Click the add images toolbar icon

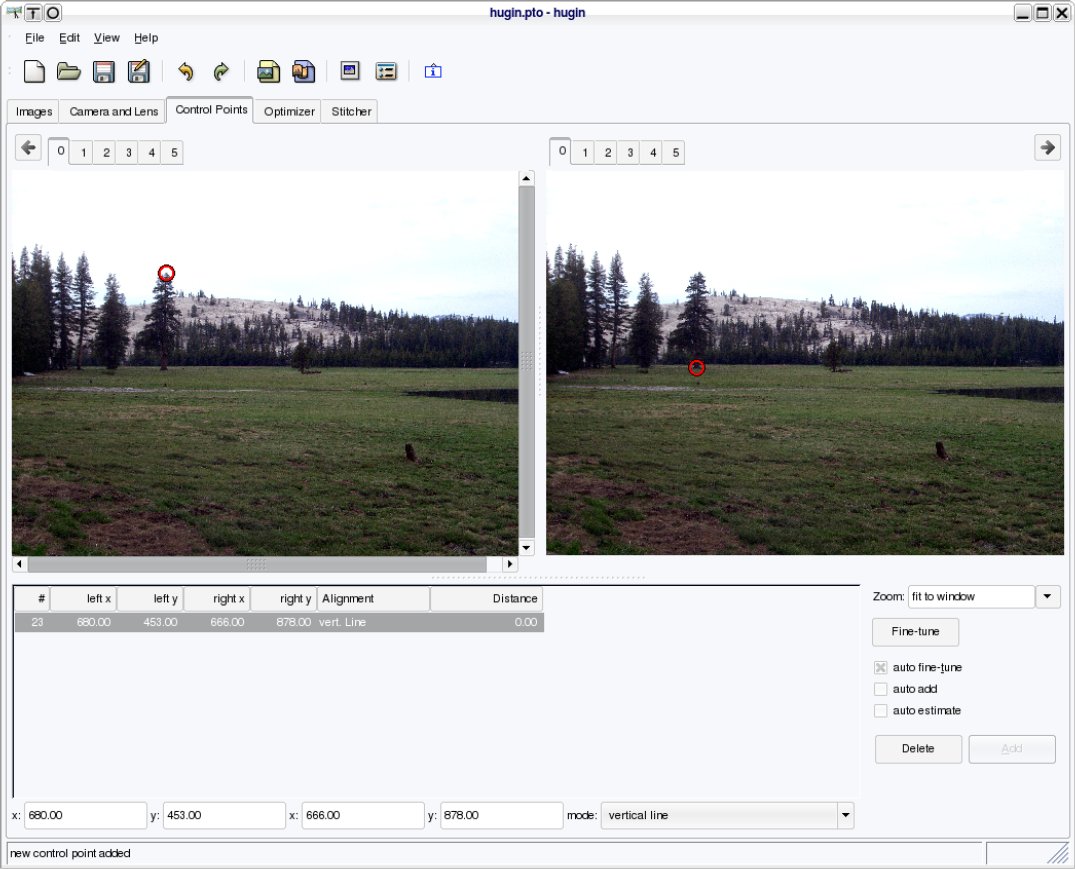(268, 71)
